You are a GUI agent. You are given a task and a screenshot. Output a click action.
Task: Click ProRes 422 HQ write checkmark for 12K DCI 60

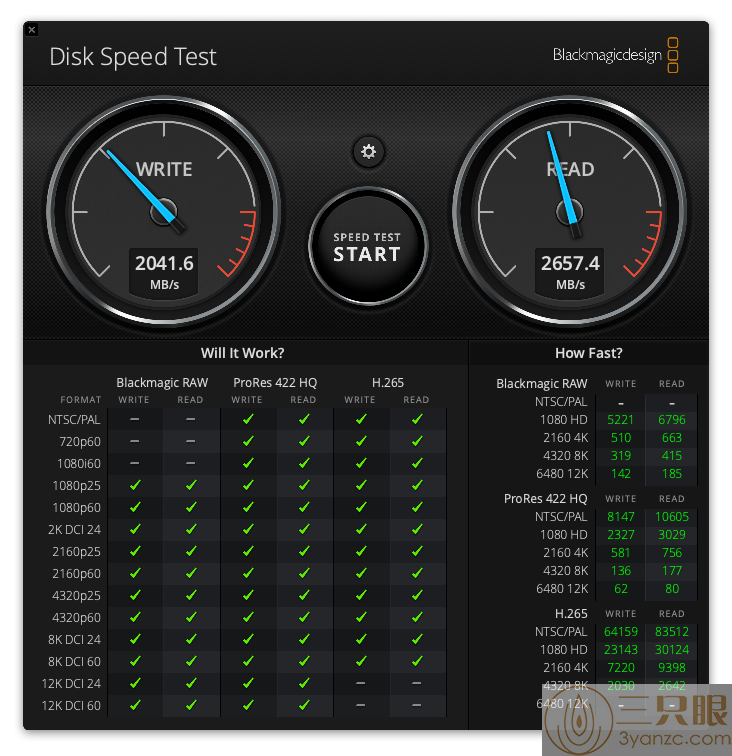pyautogui.click(x=248, y=705)
